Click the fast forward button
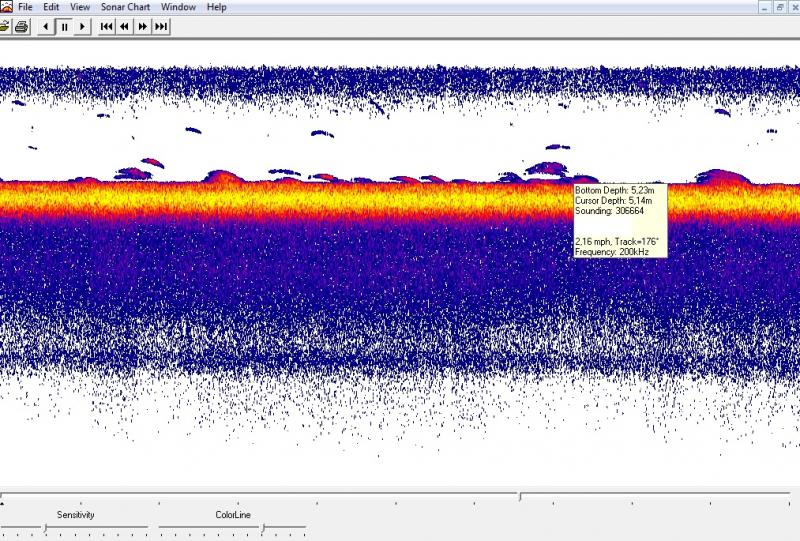800x541 pixels. (142, 27)
